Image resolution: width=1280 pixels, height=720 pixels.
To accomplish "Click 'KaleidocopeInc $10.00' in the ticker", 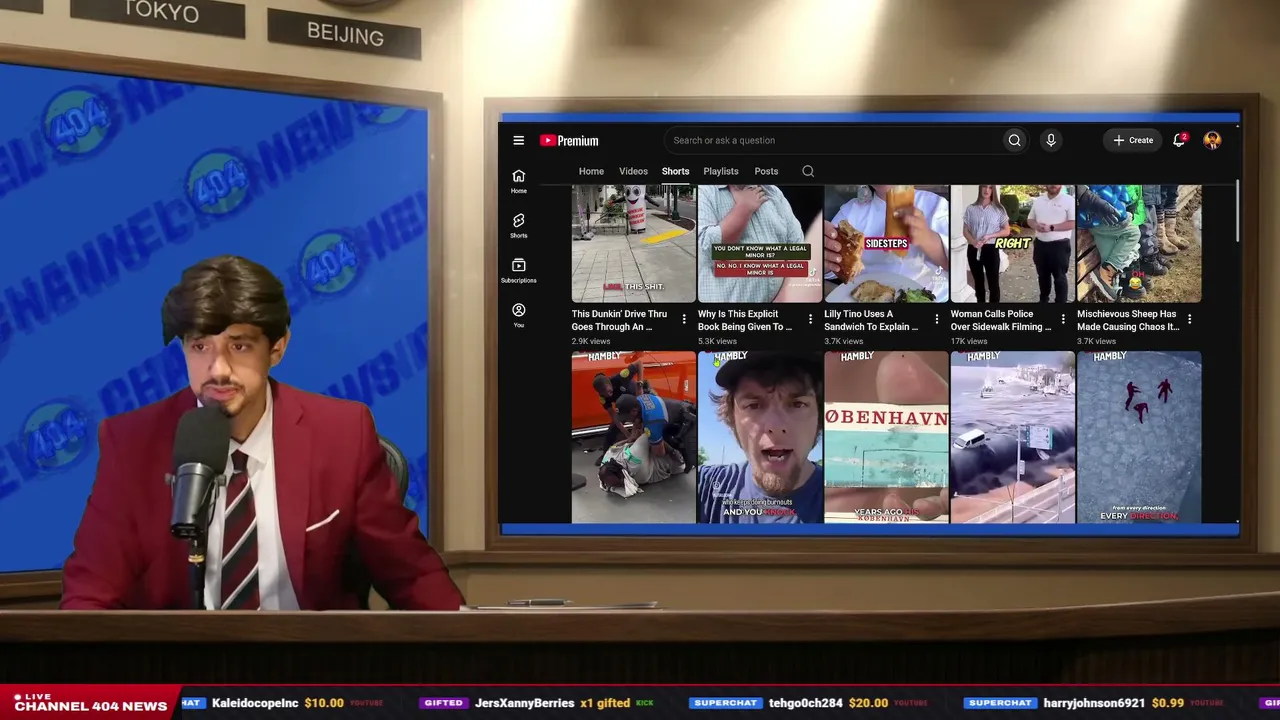I will pos(277,703).
